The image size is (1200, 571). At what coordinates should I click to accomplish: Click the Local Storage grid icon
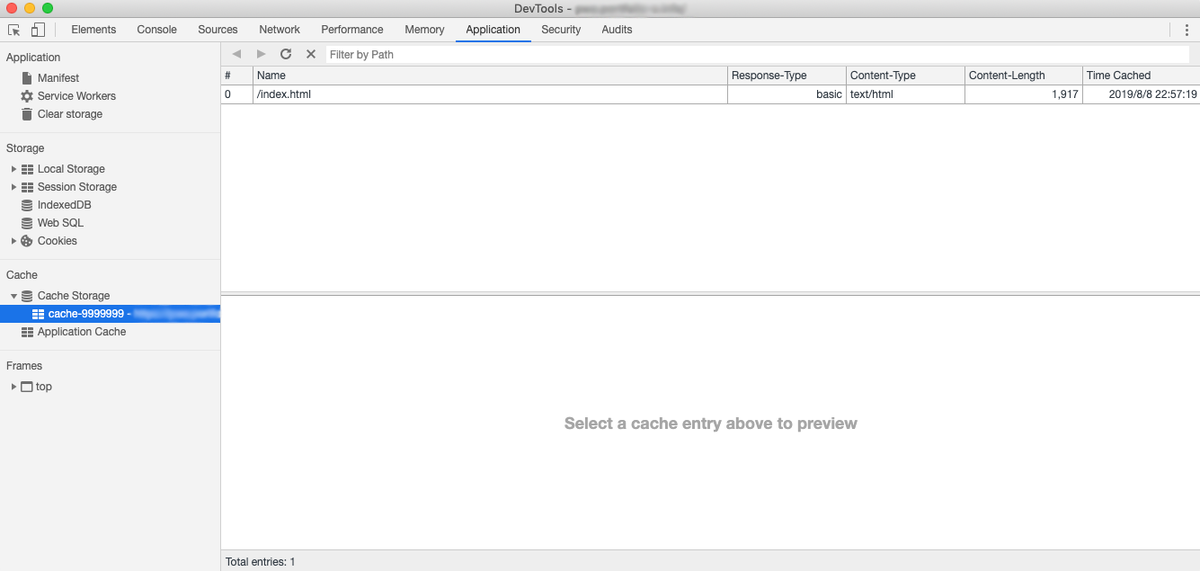coord(28,169)
